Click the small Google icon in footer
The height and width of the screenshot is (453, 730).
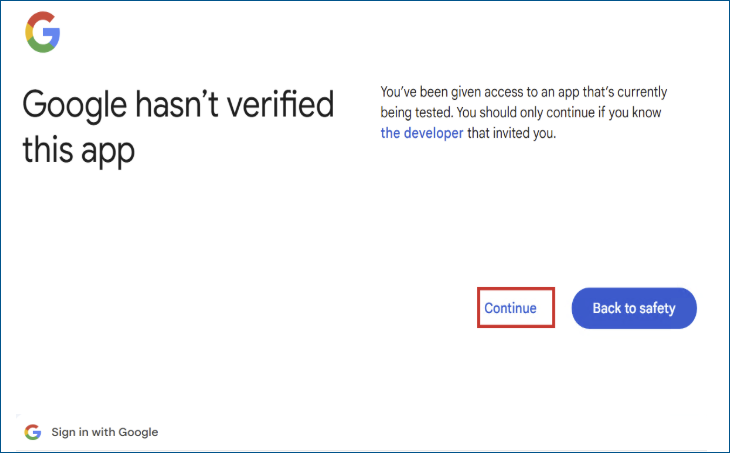tap(33, 432)
